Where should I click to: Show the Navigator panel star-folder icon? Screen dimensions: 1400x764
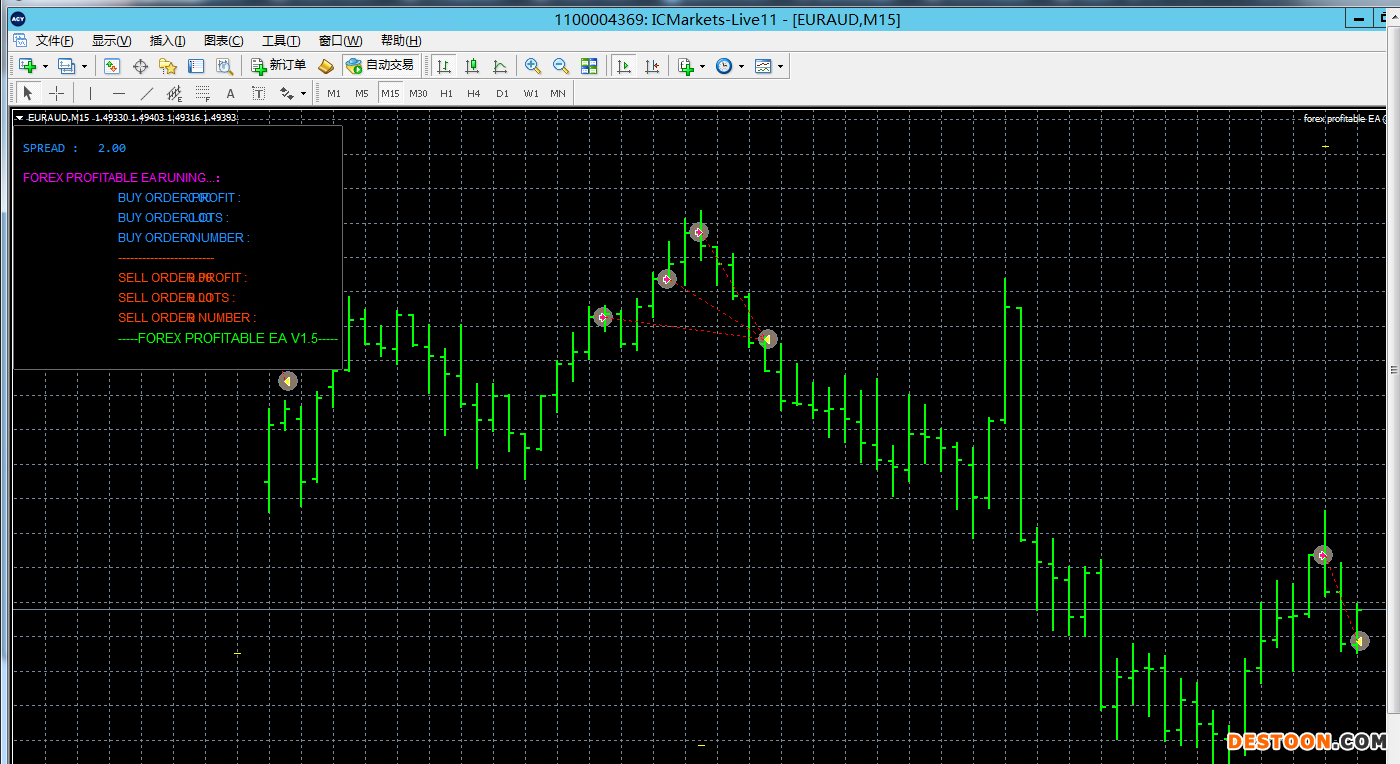[168, 66]
